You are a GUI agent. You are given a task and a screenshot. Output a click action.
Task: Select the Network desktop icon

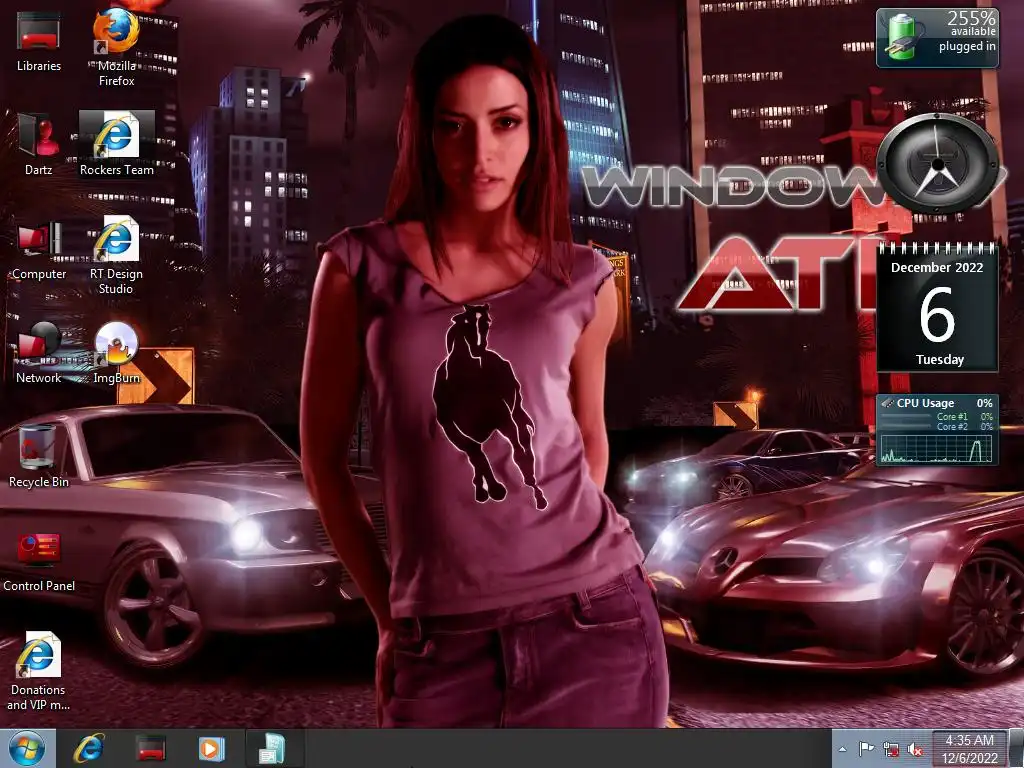[x=39, y=353]
